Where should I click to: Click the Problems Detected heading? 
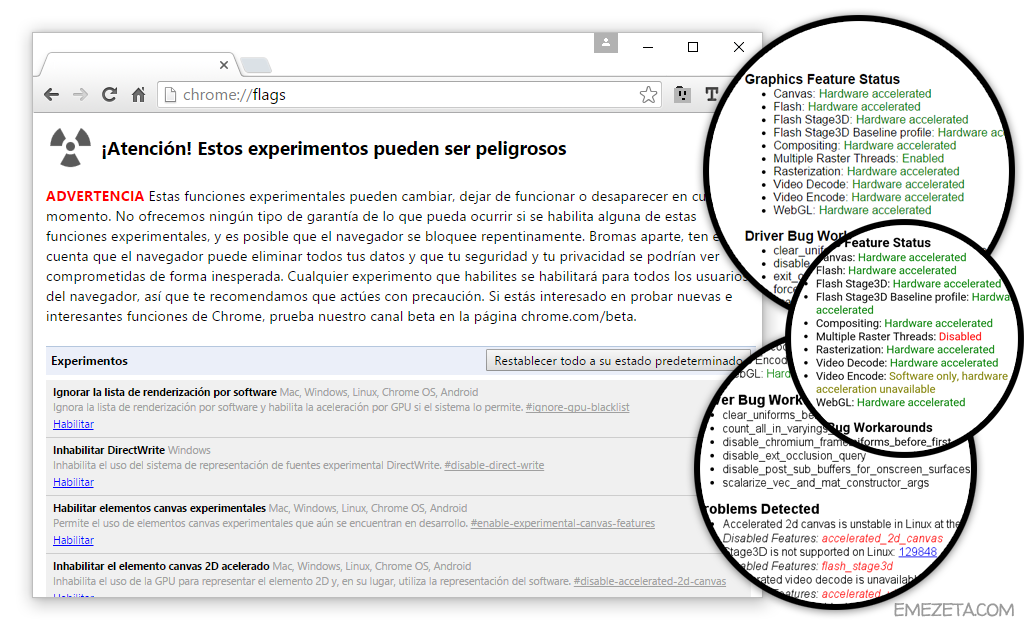(761, 509)
